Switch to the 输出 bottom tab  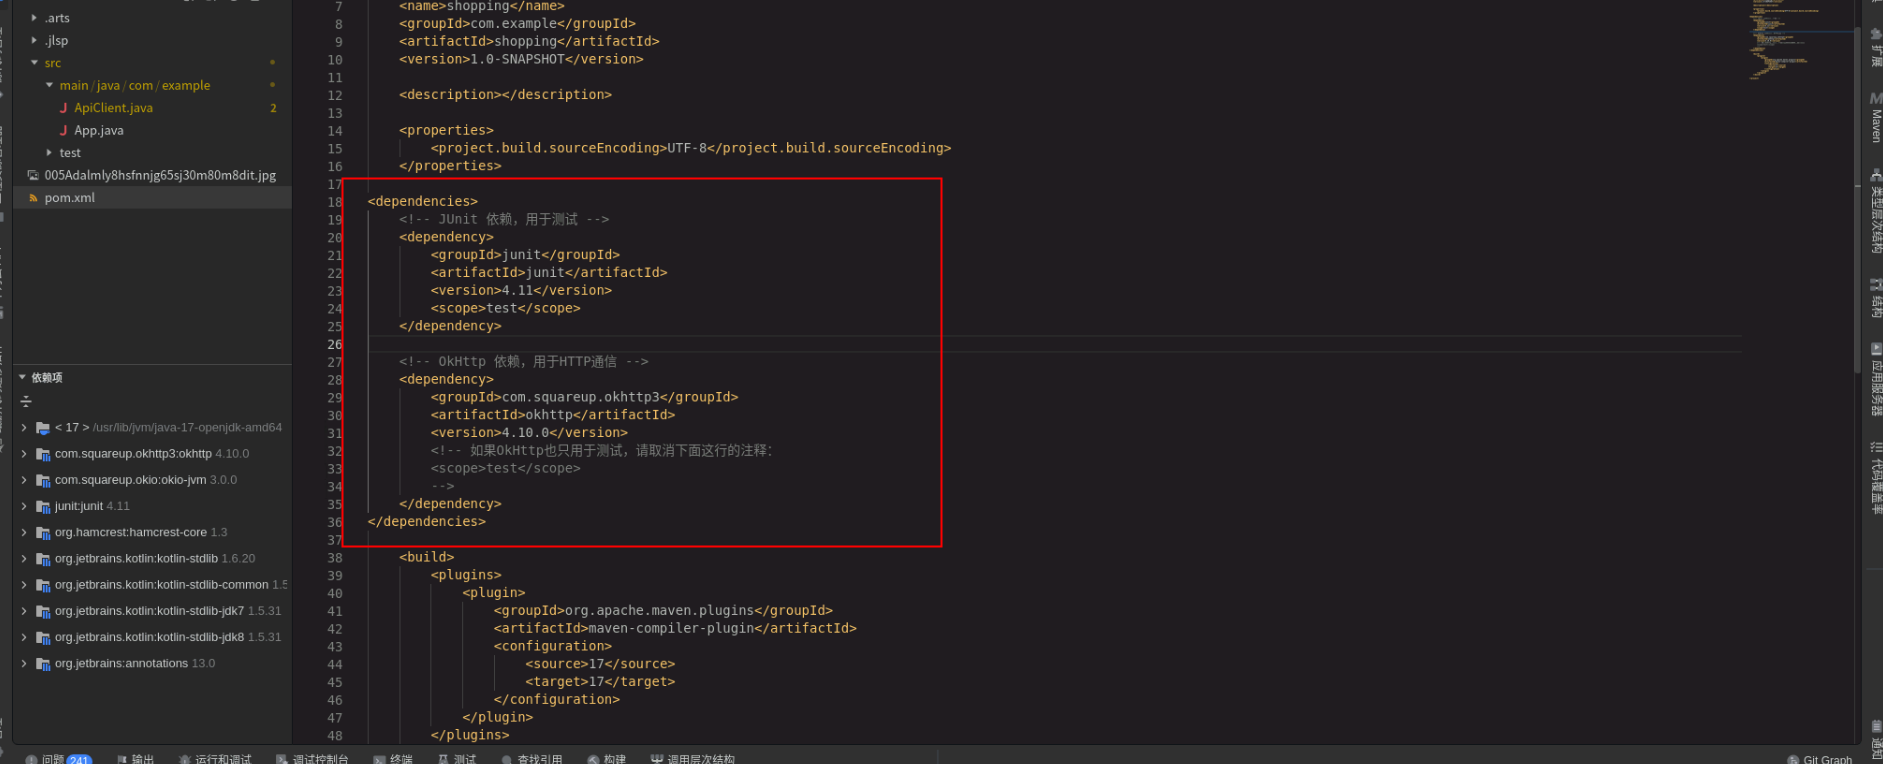click(x=136, y=759)
